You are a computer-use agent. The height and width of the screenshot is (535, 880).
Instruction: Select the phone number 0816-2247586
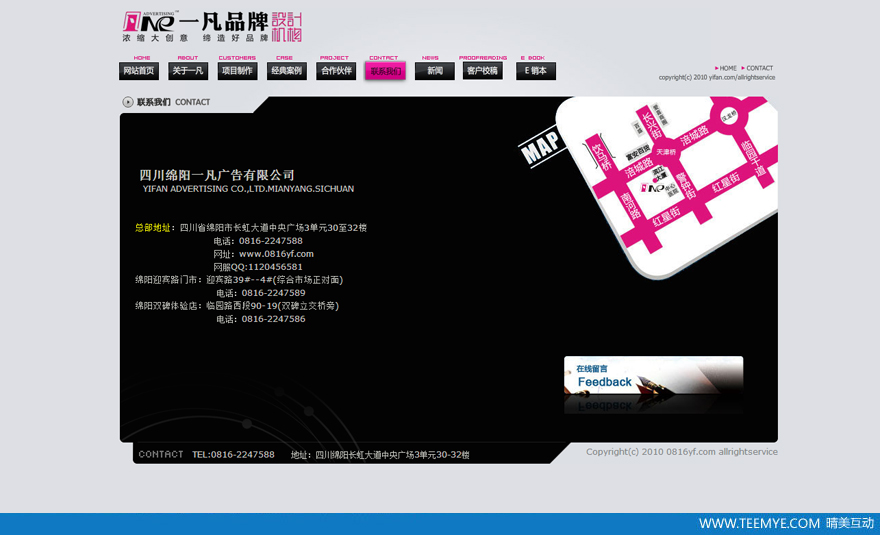[x=273, y=319]
